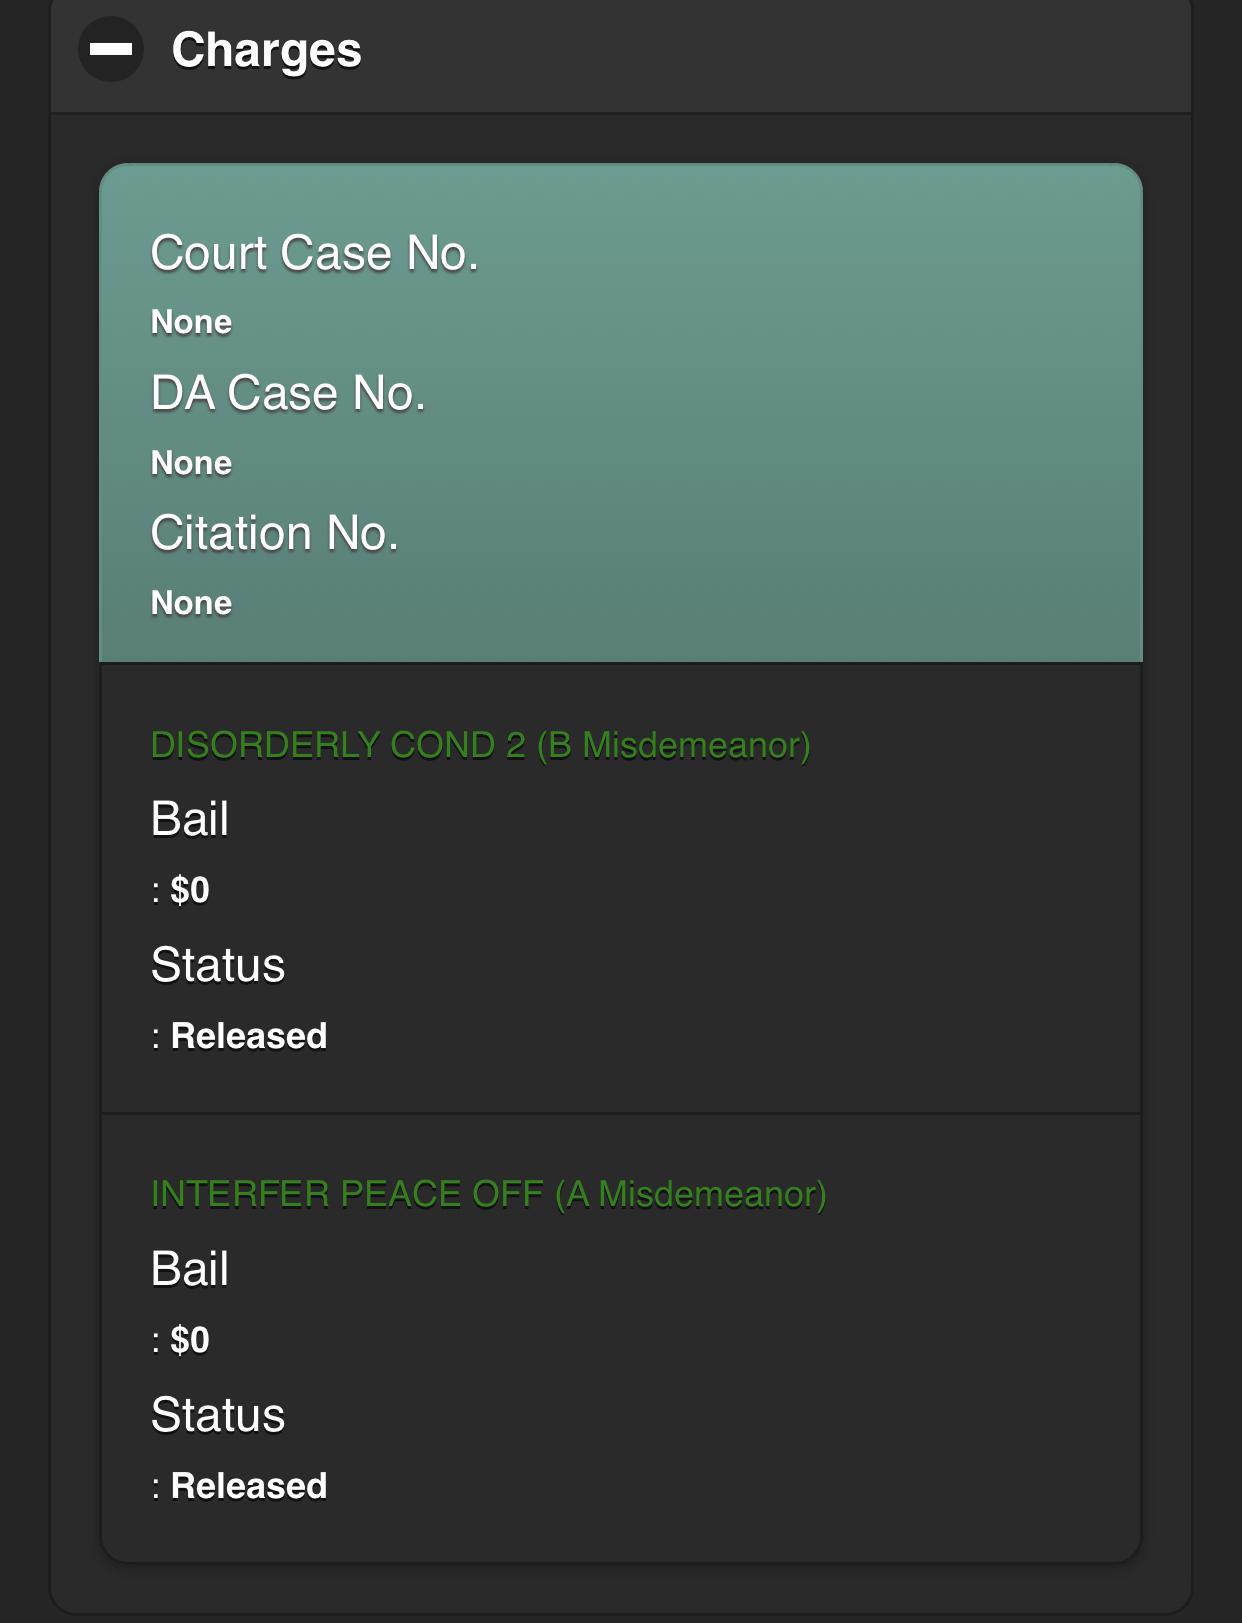Viewport: 1242px width, 1623px height.
Task: Click the Status label under Disorderly Cond 2
Action: (x=218, y=965)
